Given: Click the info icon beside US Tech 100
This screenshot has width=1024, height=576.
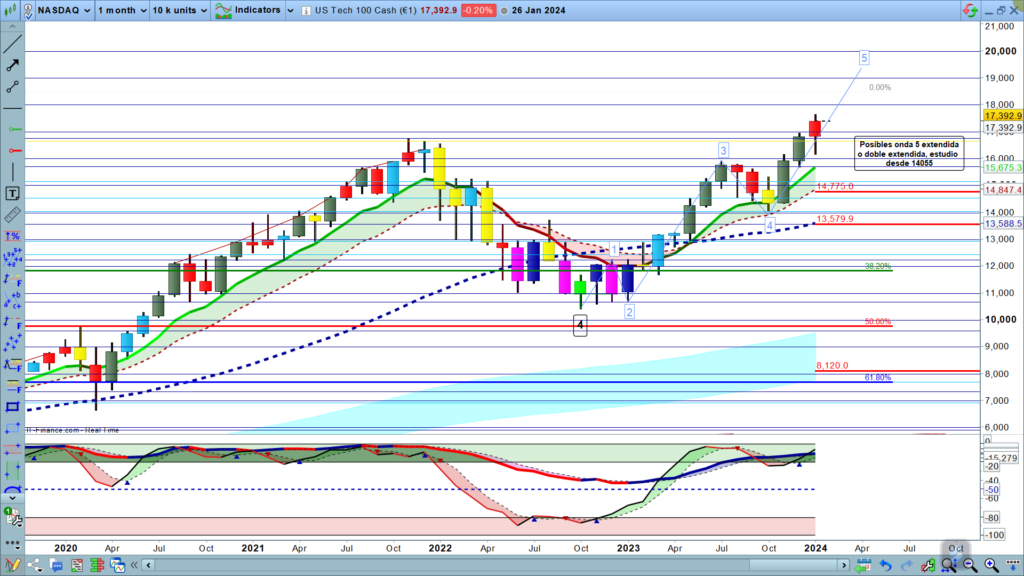Looking at the screenshot, I should click(x=304, y=11).
